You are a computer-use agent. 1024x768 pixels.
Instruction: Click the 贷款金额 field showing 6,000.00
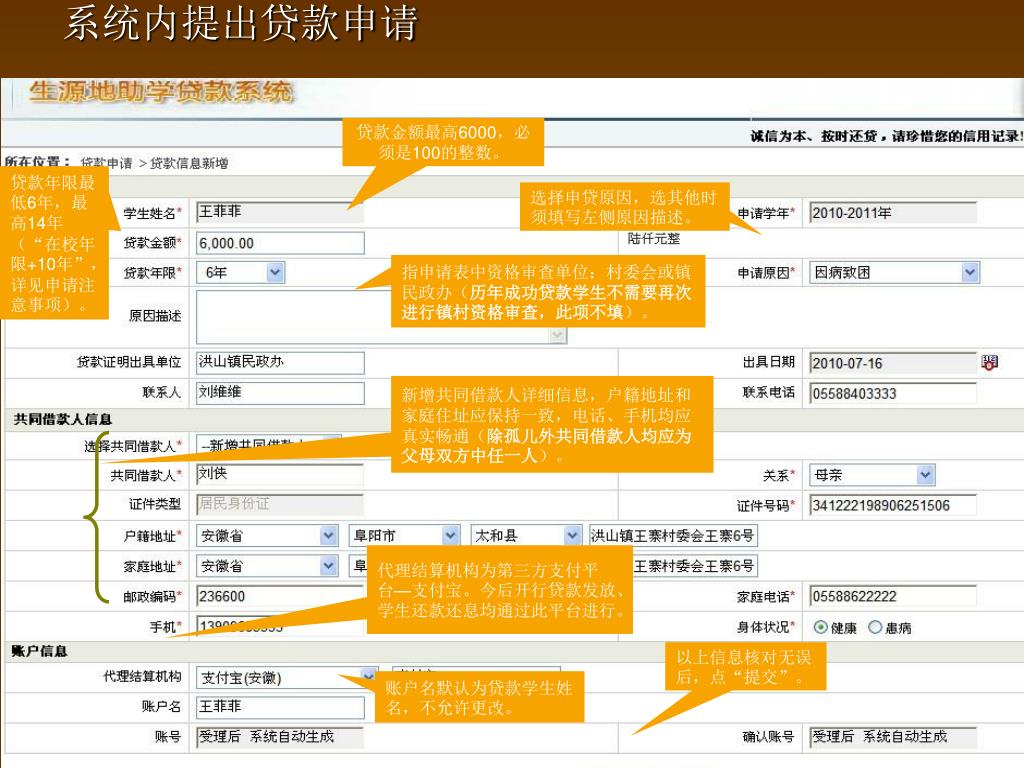click(x=280, y=243)
